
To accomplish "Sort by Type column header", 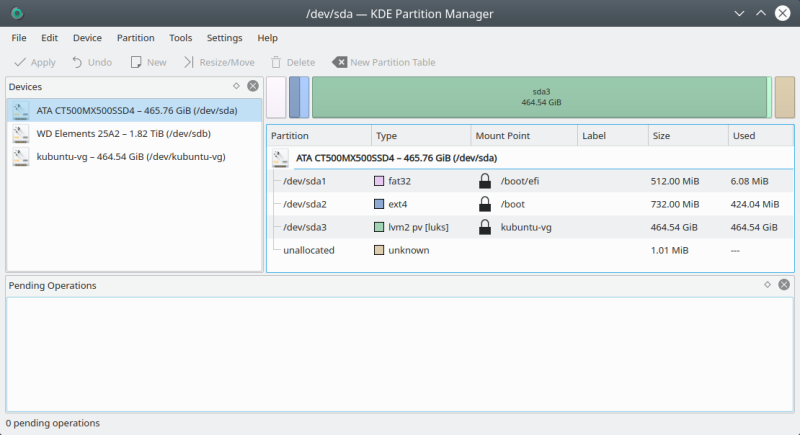I will (421, 136).
